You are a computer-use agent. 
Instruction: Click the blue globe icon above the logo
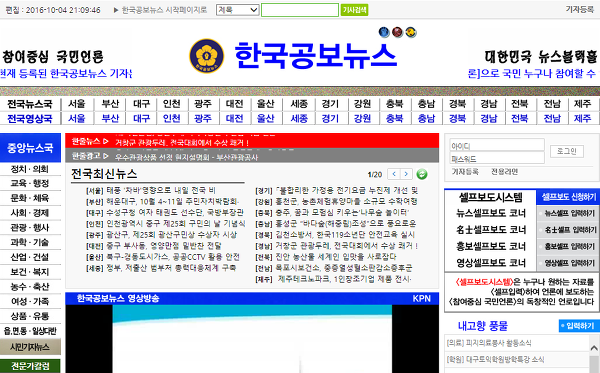pos(384,32)
